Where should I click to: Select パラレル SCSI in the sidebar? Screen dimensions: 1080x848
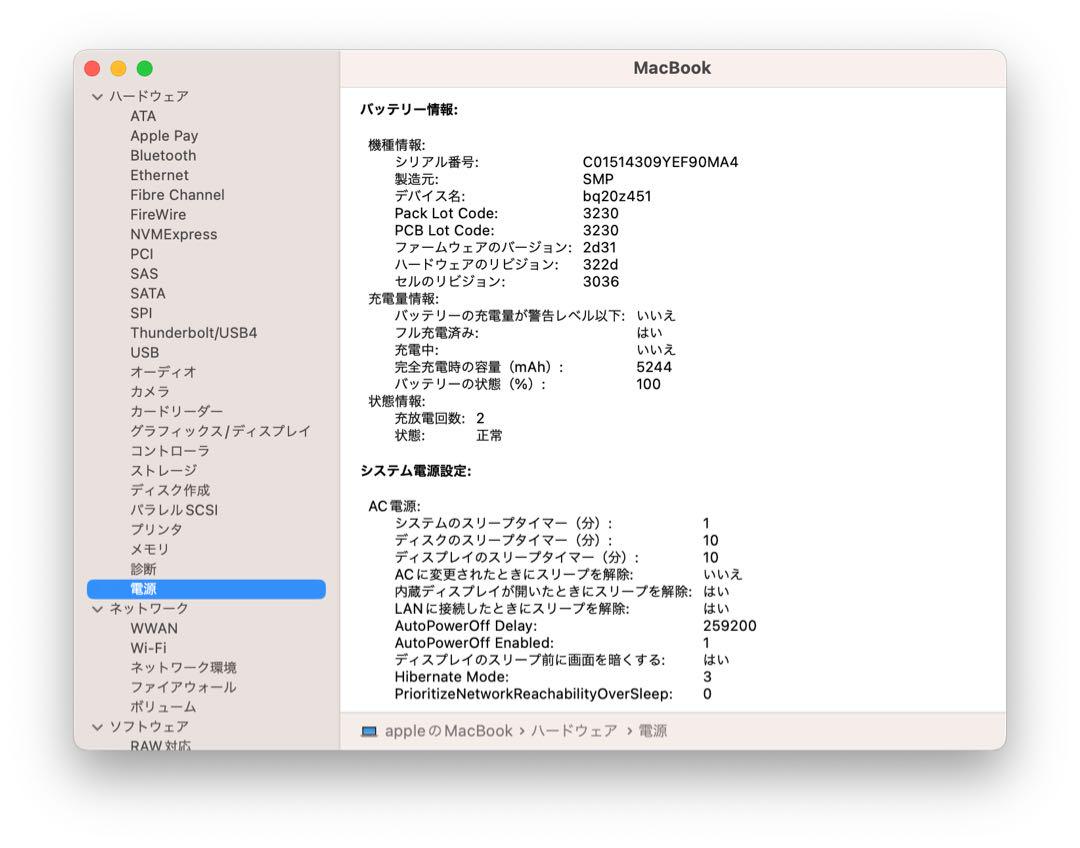(174, 510)
